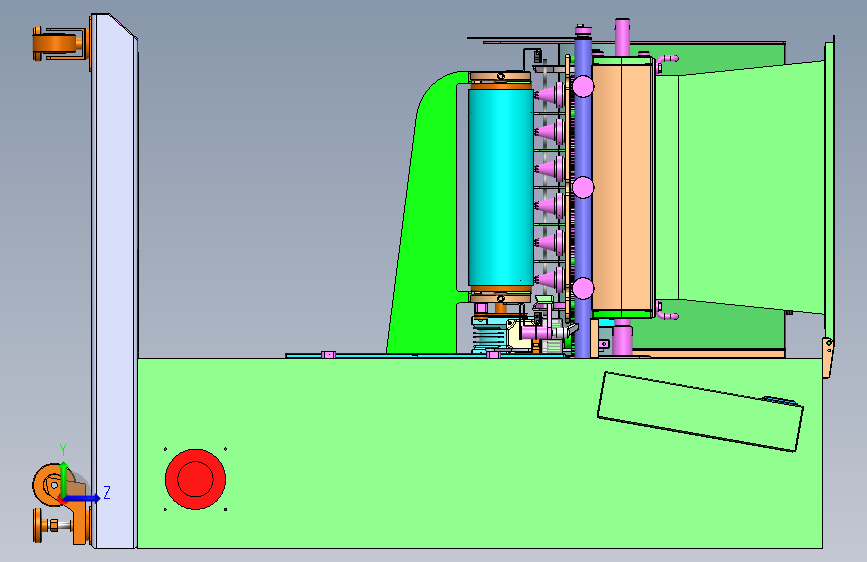Select the cyan cylindrical roller
The height and width of the screenshot is (562, 867).
pos(500,188)
